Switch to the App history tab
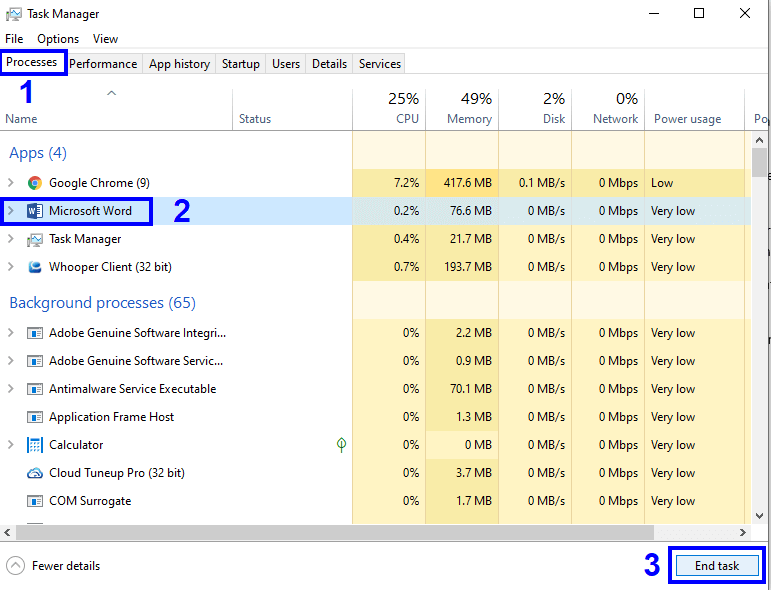 [179, 64]
